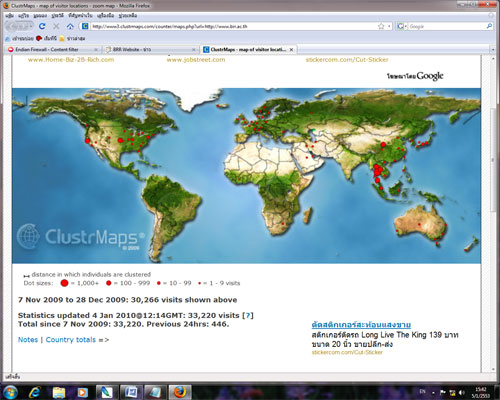
Task: Click the vertical page scrollbar
Action: click(493, 213)
